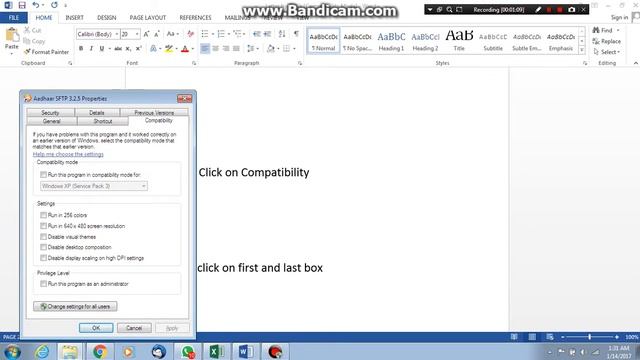The image size is (640, 360).
Task: Click the Windows Start button
Action: pyautogui.click(x=12, y=351)
